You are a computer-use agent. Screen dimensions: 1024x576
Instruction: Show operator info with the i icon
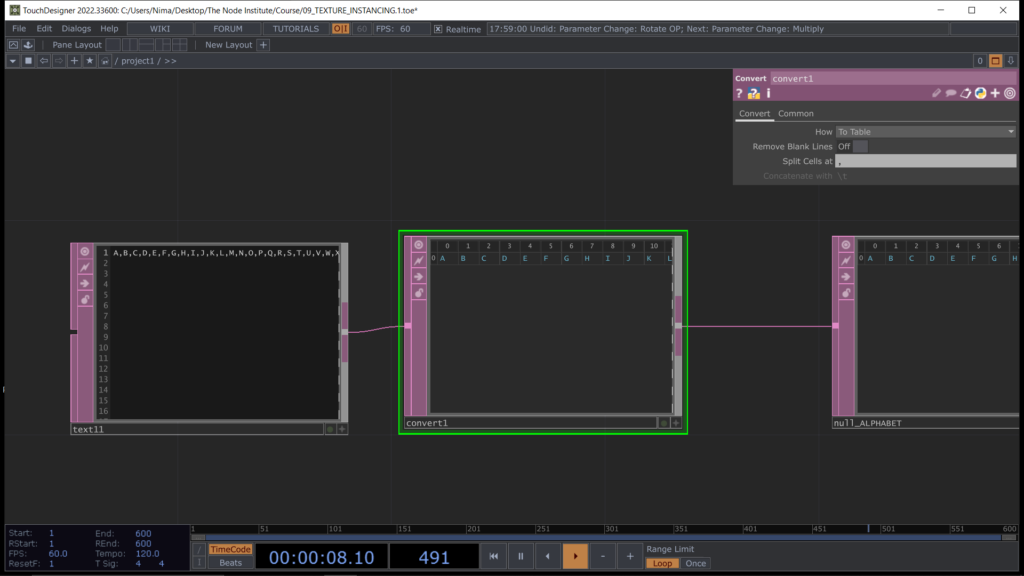coord(769,93)
